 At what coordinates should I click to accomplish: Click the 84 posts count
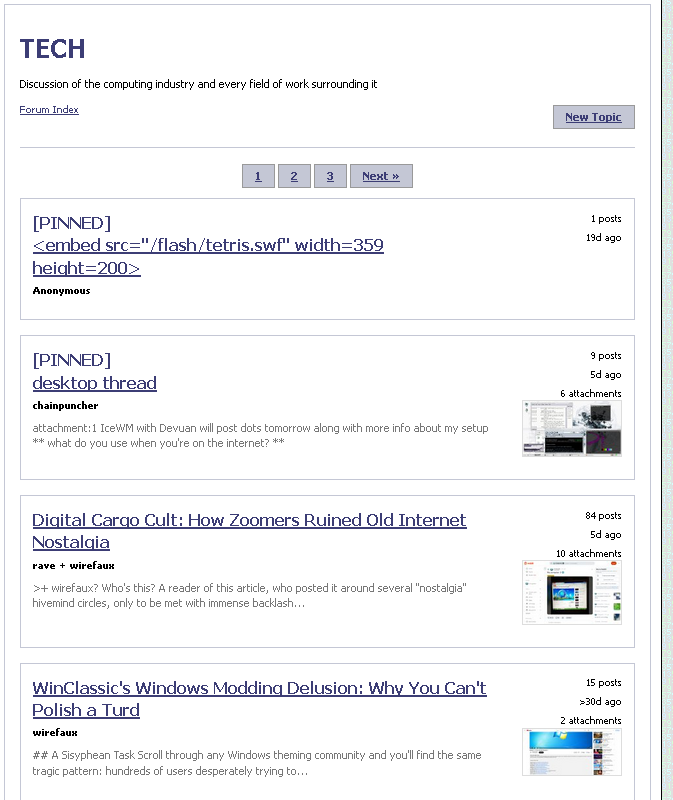(x=603, y=516)
